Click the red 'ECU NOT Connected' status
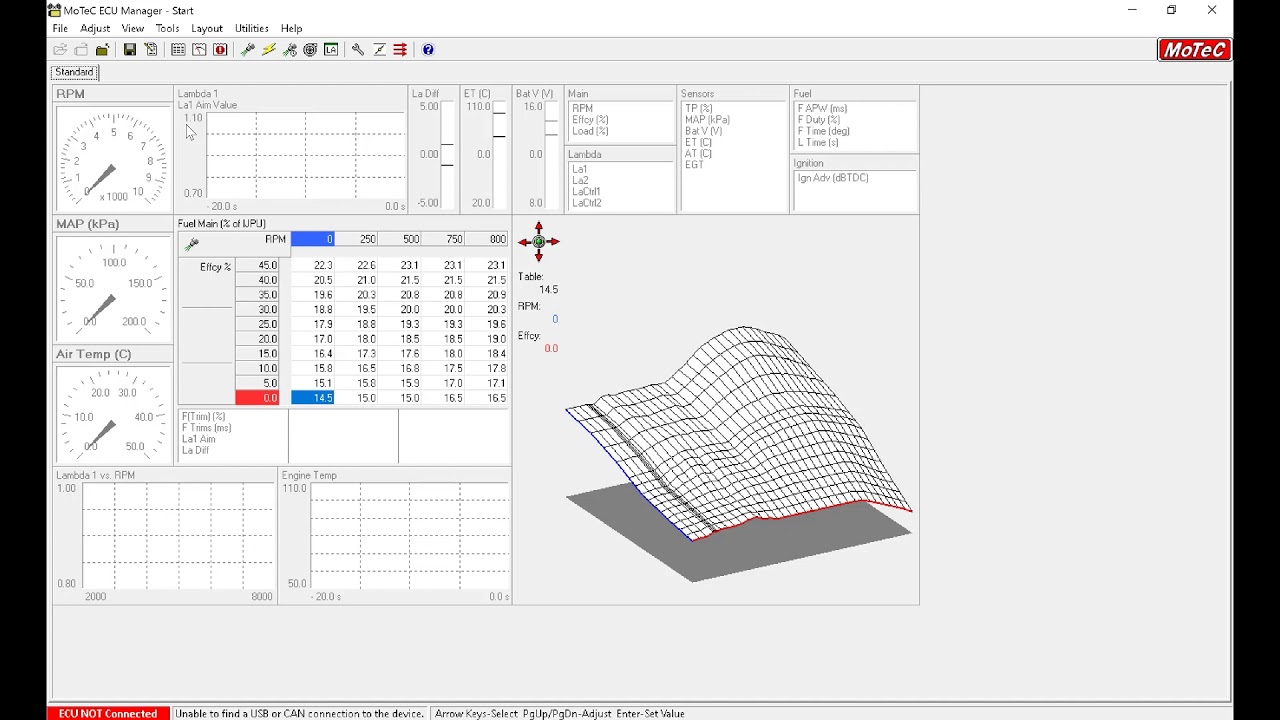This screenshot has height=720, width=1280. tap(108, 714)
